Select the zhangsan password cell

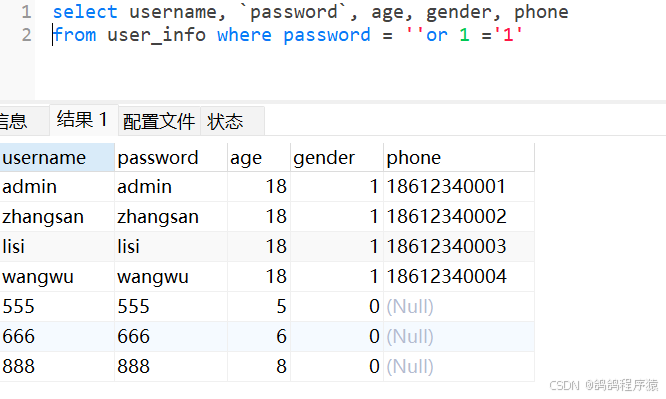pos(171,217)
